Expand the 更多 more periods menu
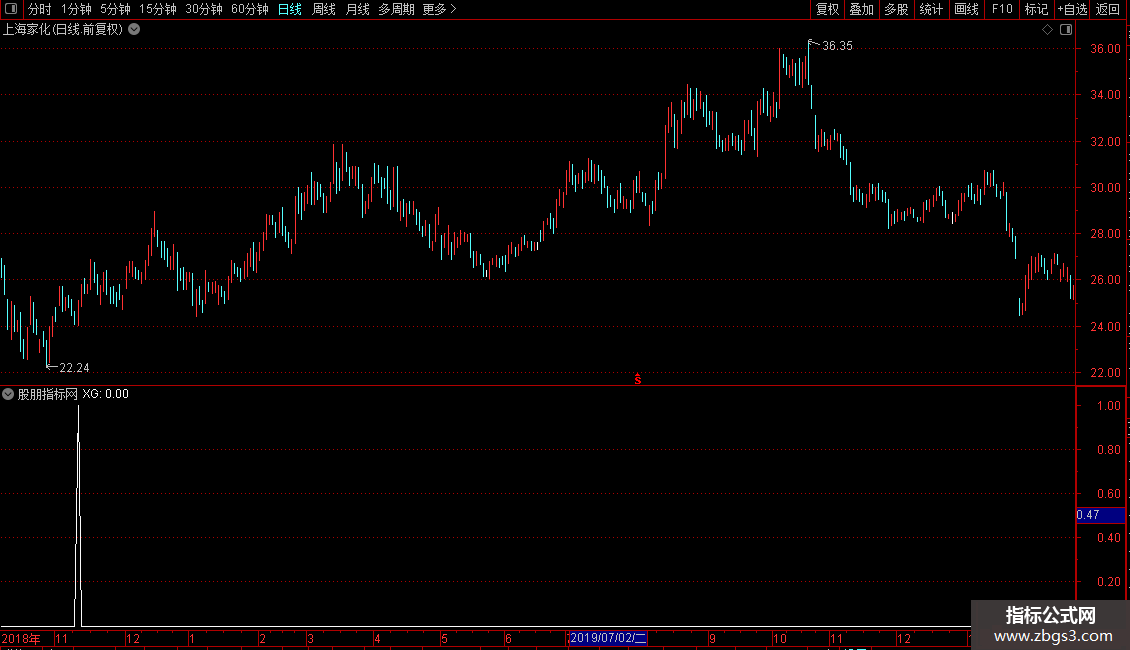The image size is (1130, 650). coord(440,9)
